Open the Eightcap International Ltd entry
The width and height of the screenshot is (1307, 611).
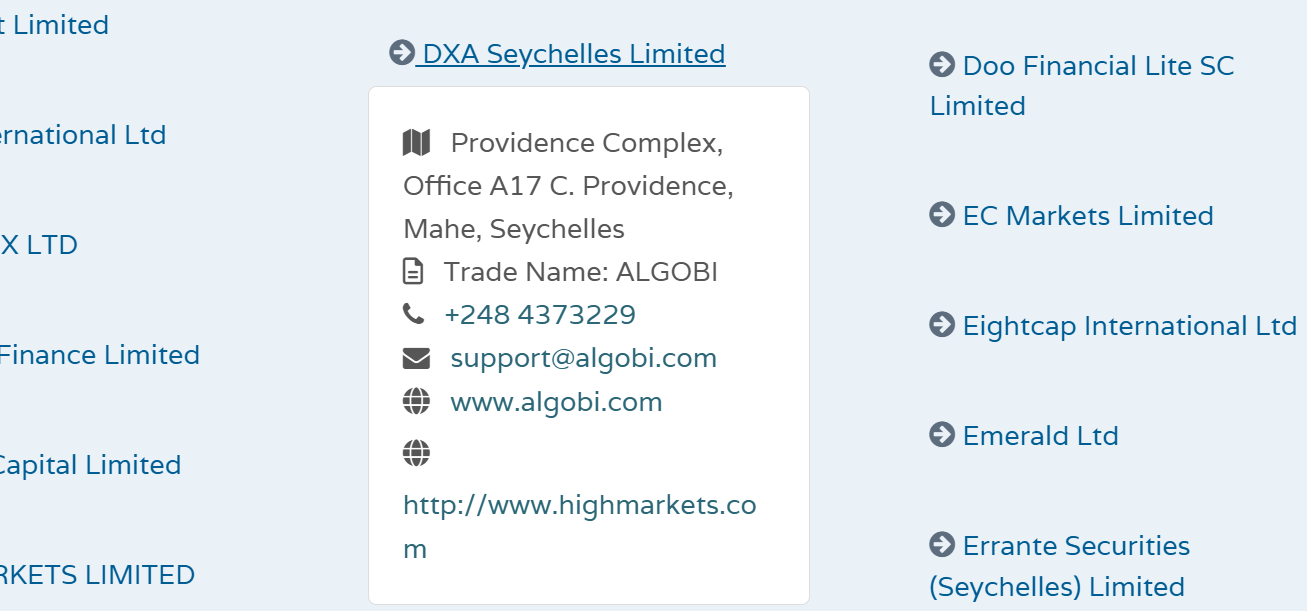1113,326
